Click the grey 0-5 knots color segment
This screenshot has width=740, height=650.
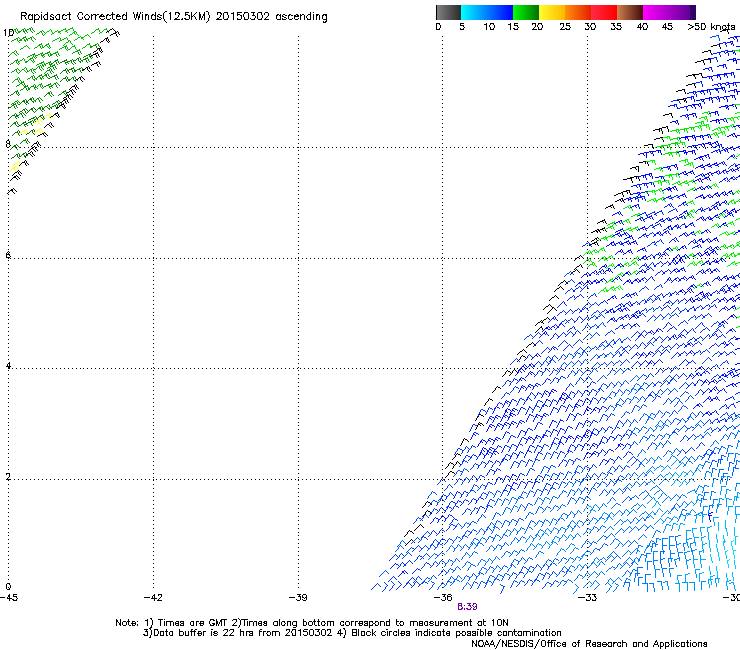[x=448, y=12]
